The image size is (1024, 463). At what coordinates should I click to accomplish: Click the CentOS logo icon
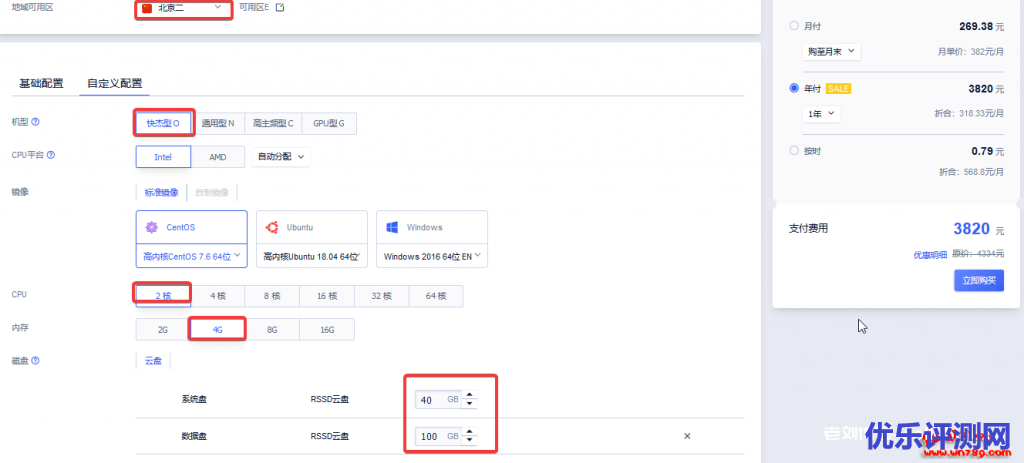coord(152,227)
